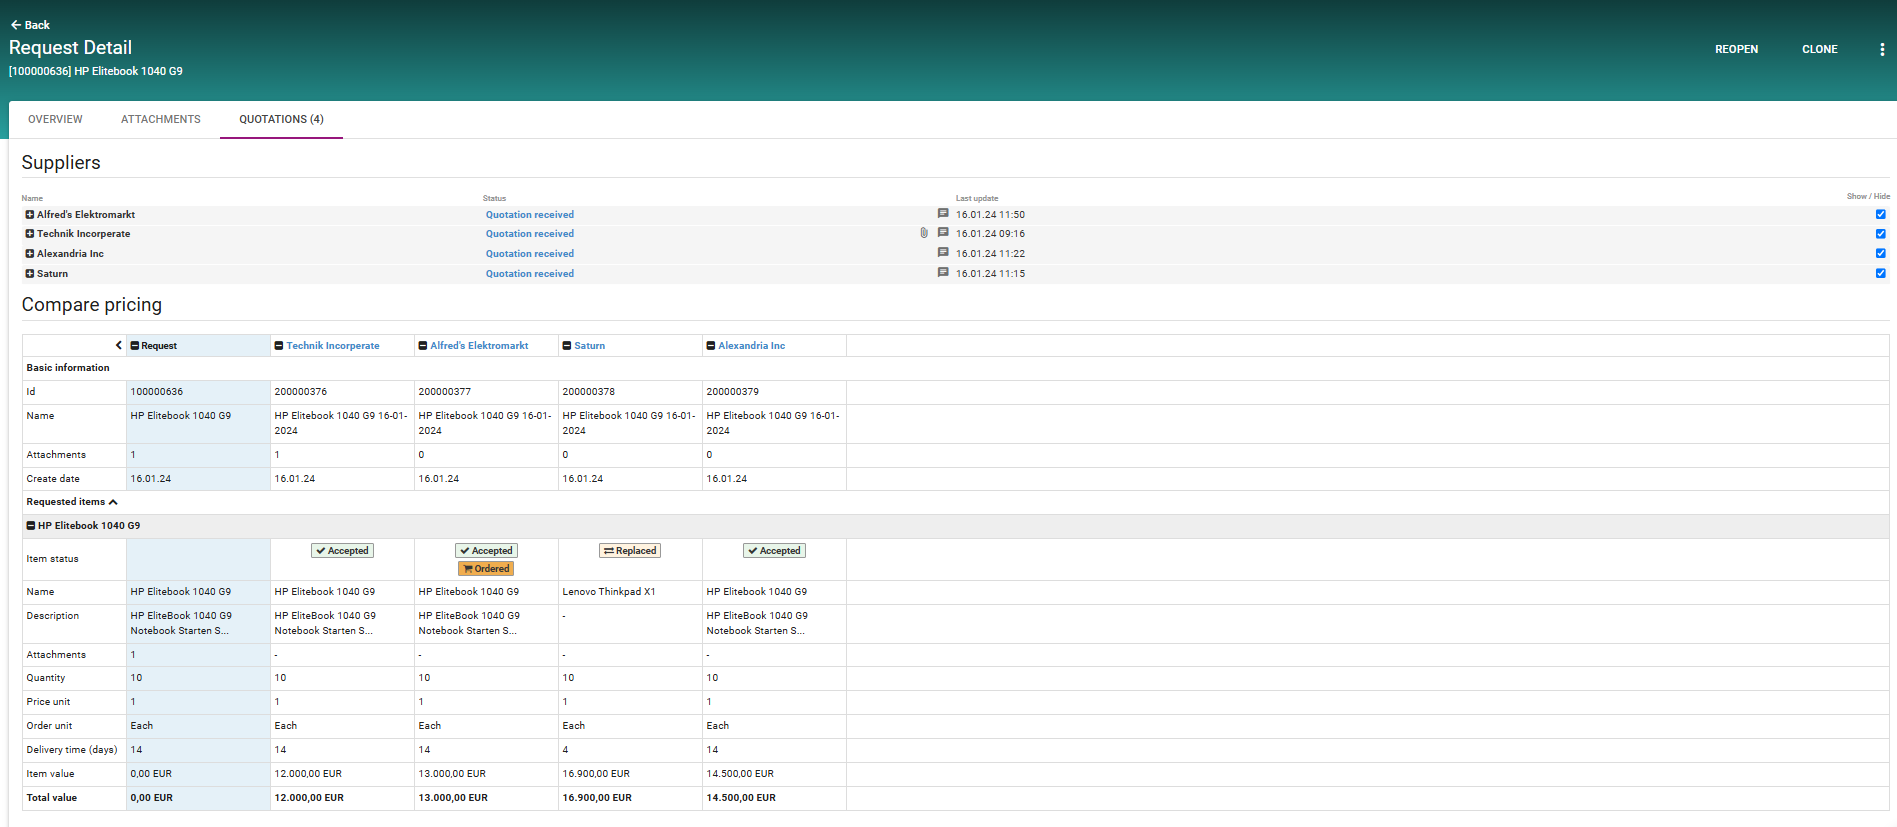Expand Alfred's Elektromarkt supplier row
This screenshot has height=827, width=1897.
pos(30,215)
